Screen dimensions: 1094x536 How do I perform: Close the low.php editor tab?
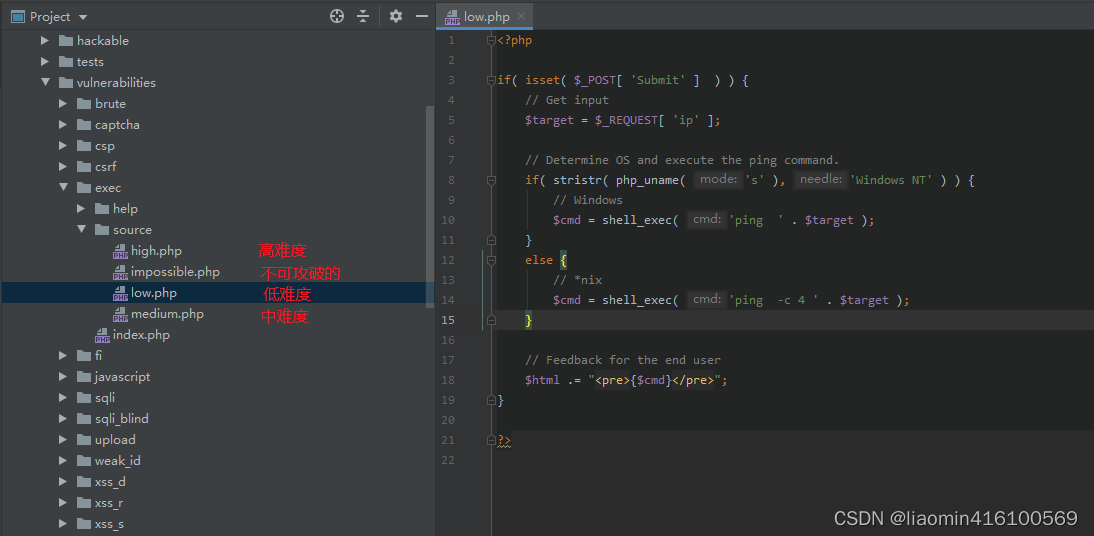pos(521,16)
